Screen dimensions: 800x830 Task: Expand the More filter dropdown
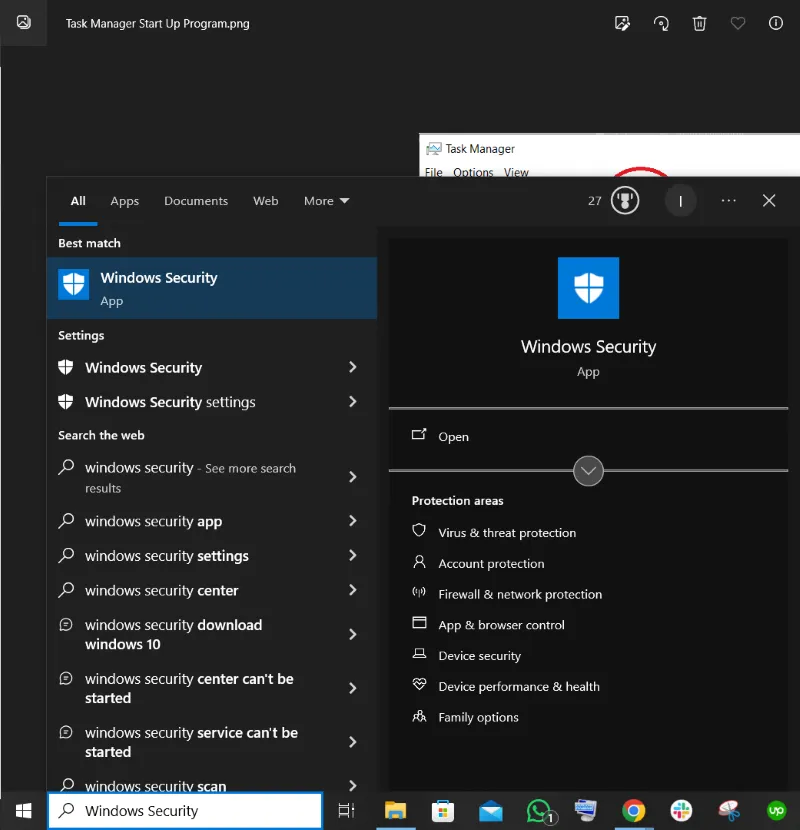point(326,201)
